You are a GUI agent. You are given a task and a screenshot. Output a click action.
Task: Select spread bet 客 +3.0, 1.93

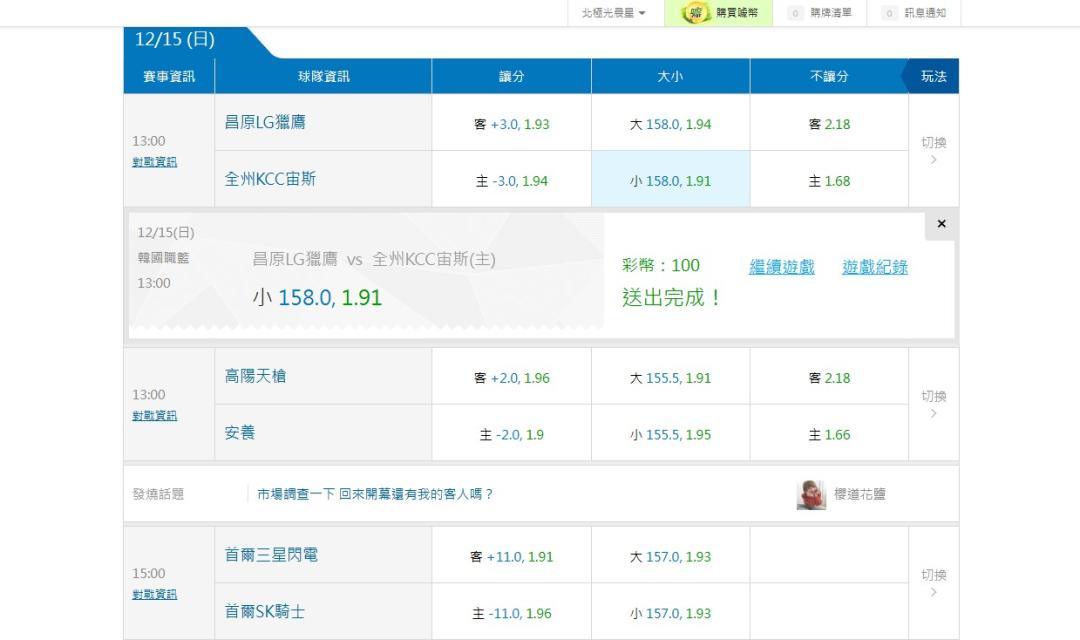click(511, 124)
